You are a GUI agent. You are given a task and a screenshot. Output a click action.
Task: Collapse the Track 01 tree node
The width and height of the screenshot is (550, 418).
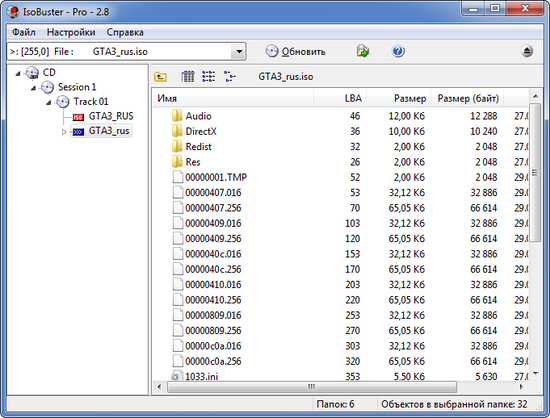(x=49, y=102)
